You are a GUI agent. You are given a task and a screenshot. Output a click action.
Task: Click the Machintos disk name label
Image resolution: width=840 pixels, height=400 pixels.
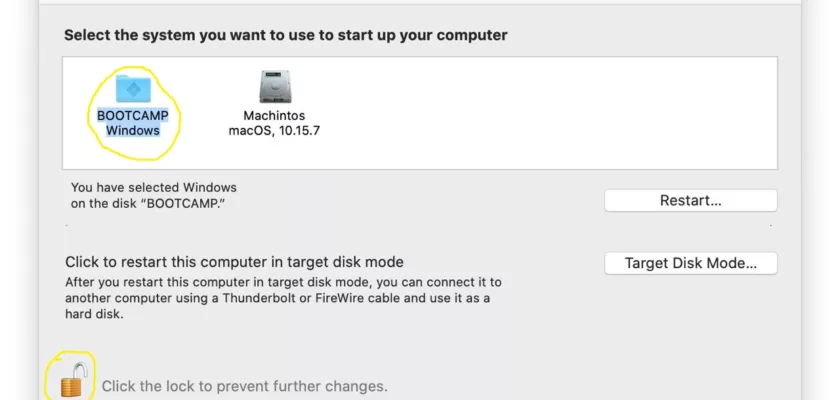click(274, 116)
